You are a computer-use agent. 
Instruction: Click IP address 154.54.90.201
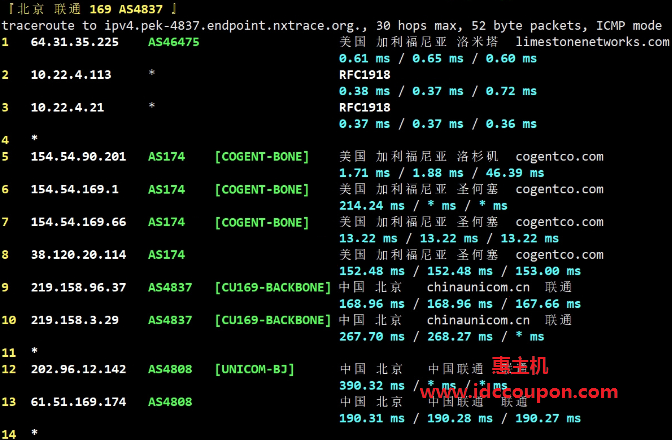tap(78, 156)
